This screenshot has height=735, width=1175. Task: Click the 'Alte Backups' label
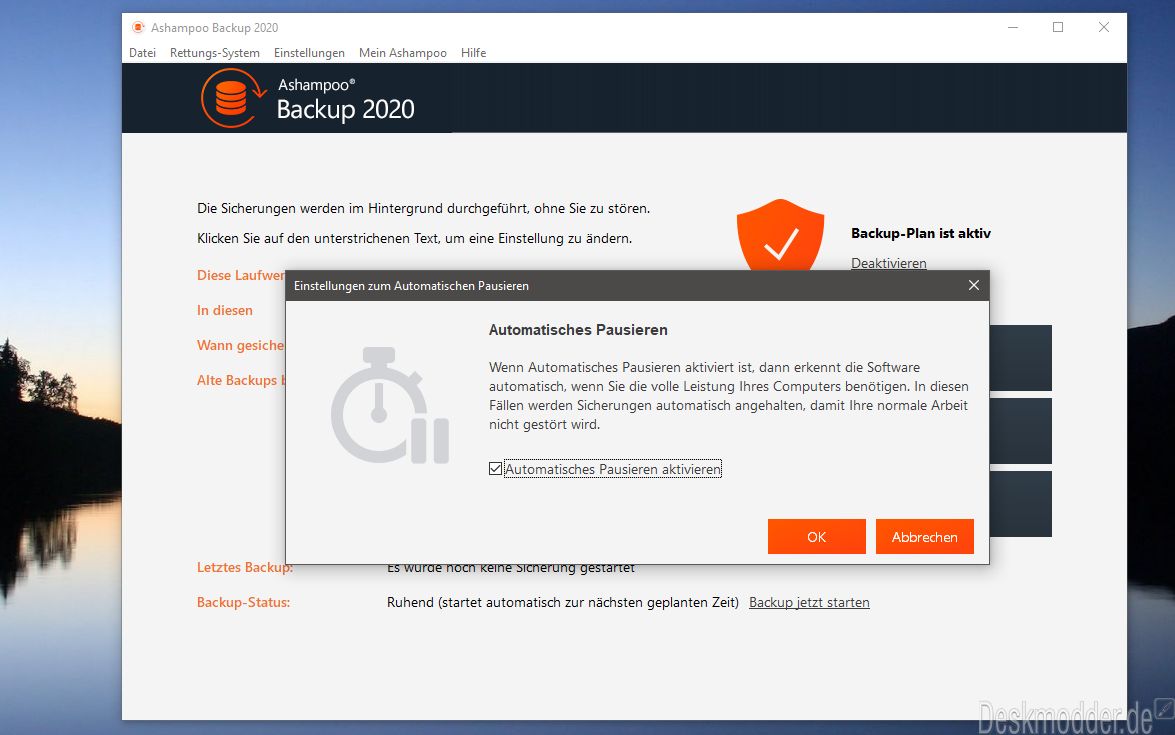coord(241,381)
